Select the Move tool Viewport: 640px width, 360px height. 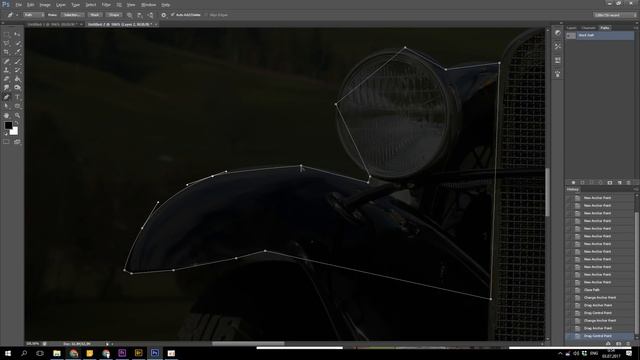(x=17, y=35)
